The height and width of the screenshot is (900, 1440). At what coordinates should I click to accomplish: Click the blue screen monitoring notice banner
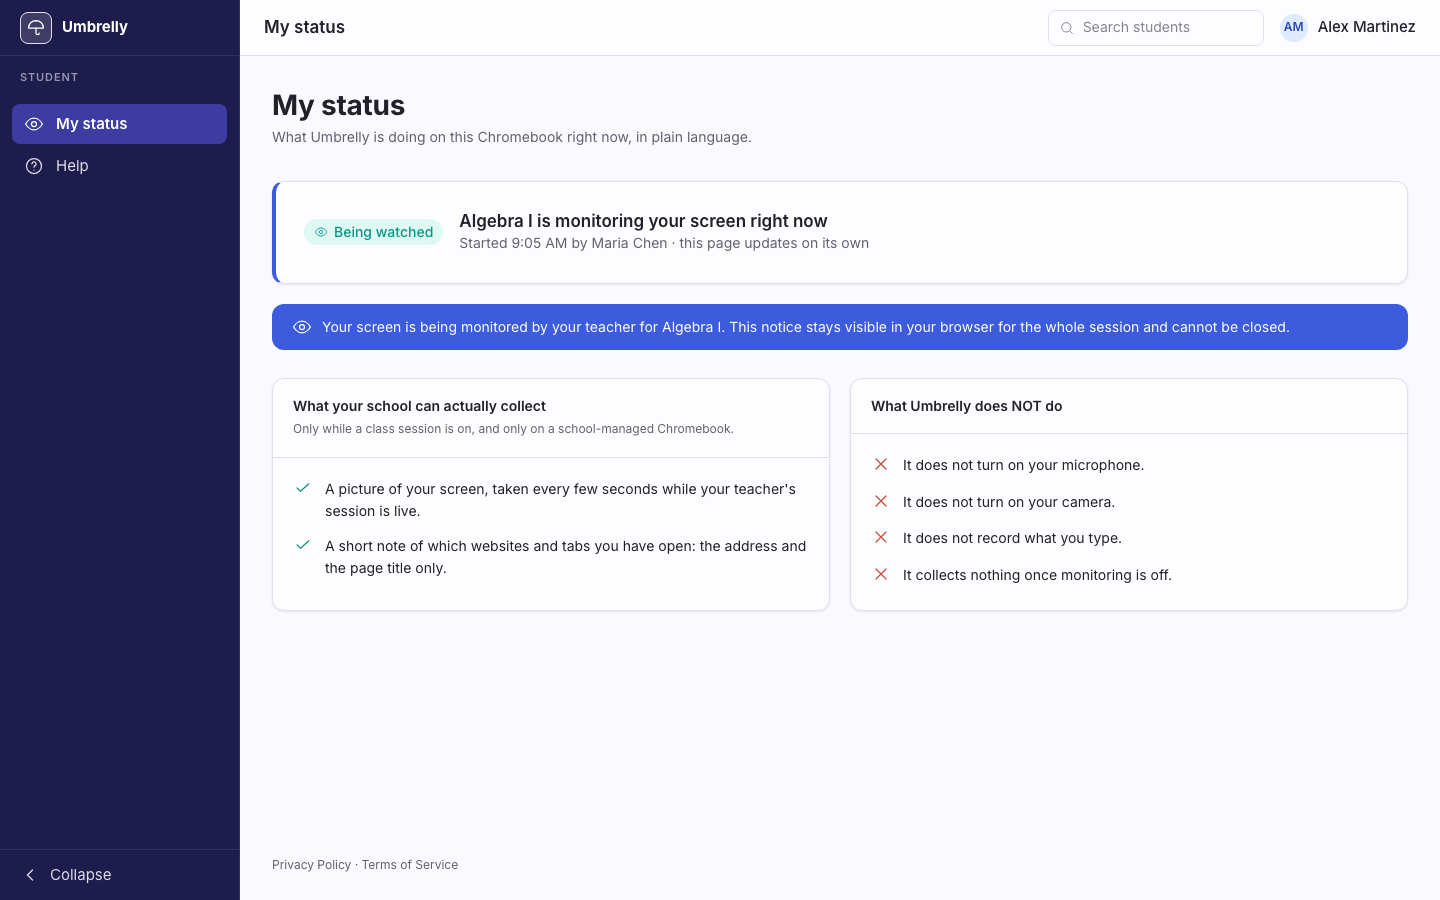tap(840, 327)
